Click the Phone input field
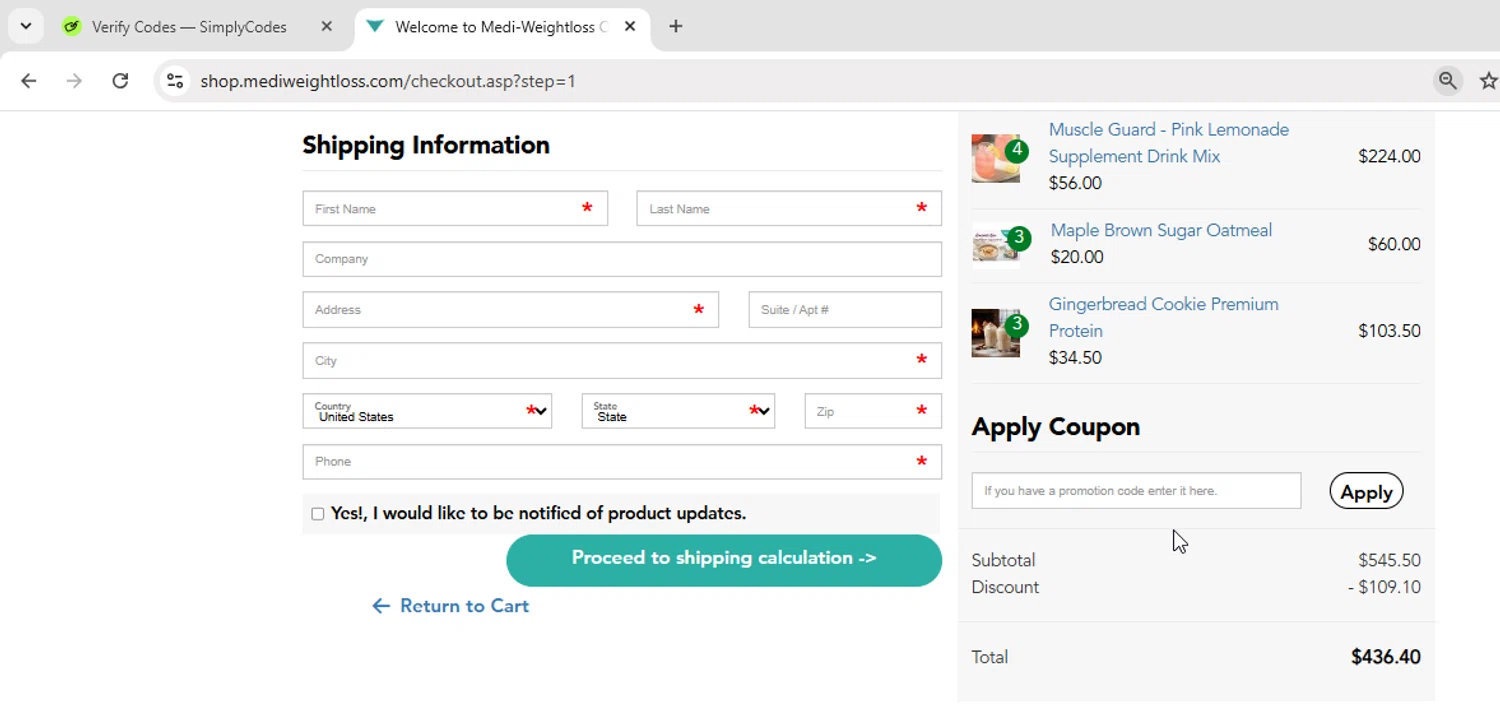The height and width of the screenshot is (716, 1500). coord(622,462)
